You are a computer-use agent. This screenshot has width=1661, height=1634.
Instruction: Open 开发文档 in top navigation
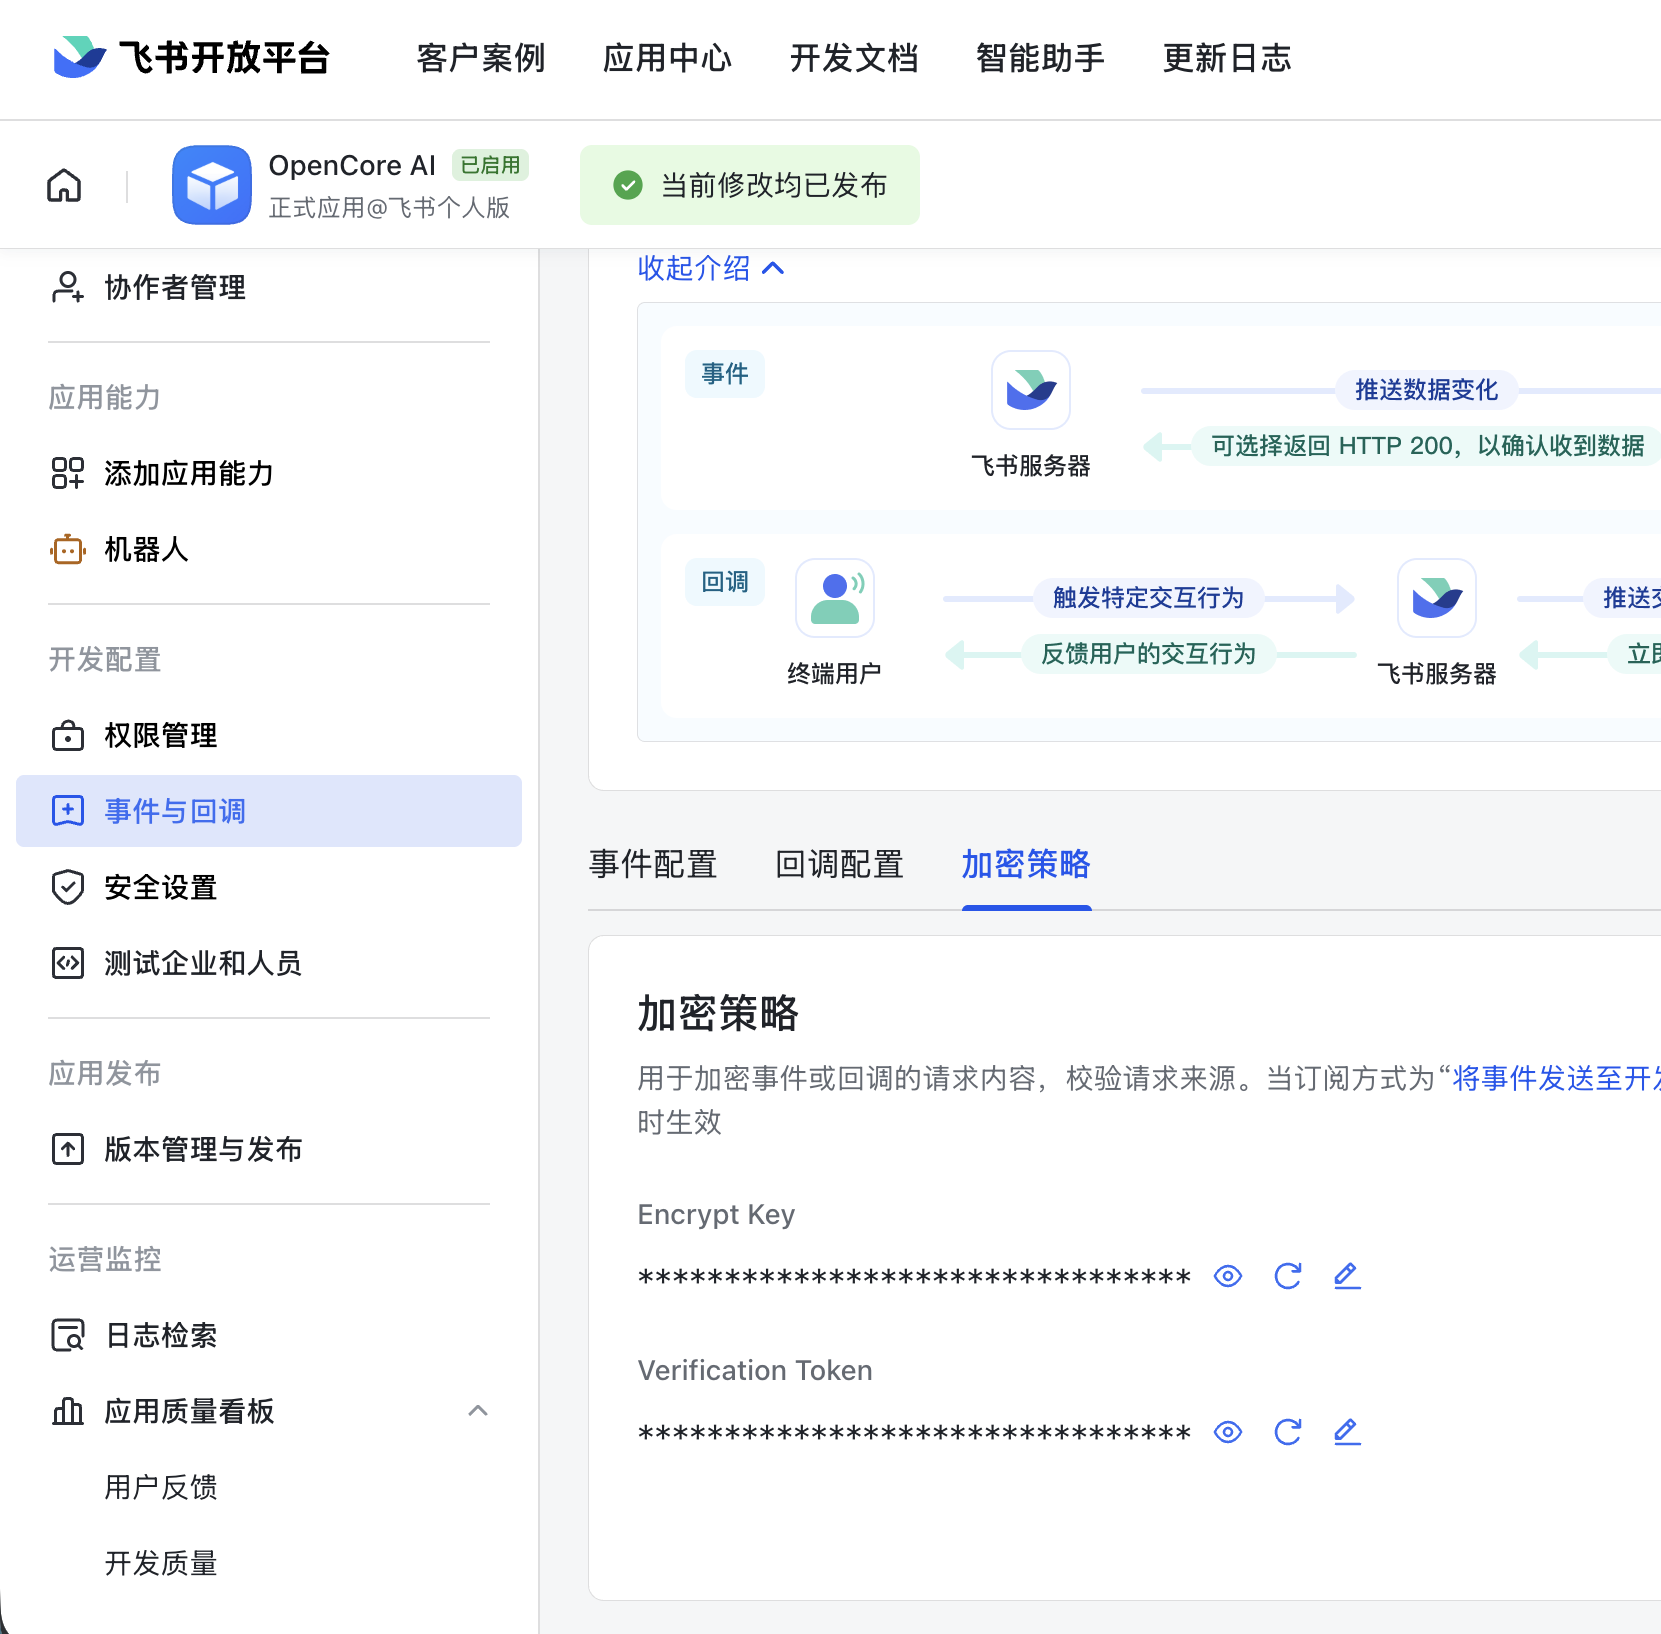pyautogui.click(x=854, y=58)
